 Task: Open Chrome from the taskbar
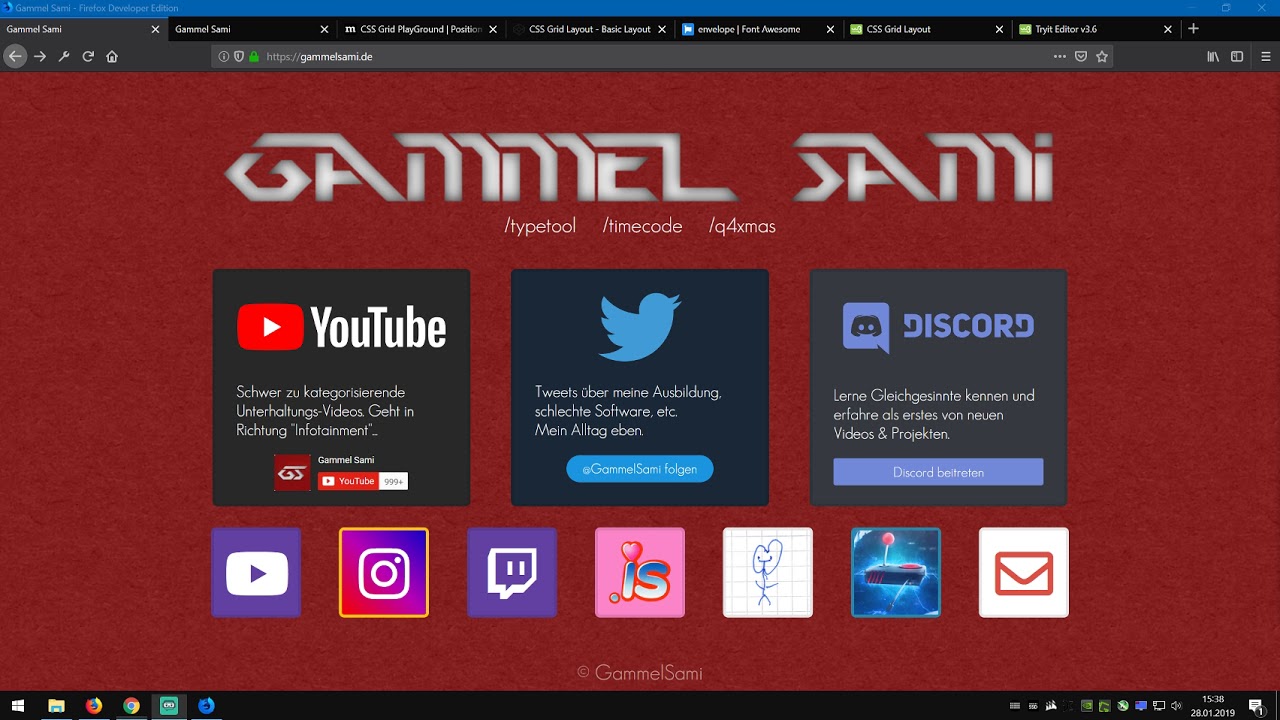tap(131, 705)
